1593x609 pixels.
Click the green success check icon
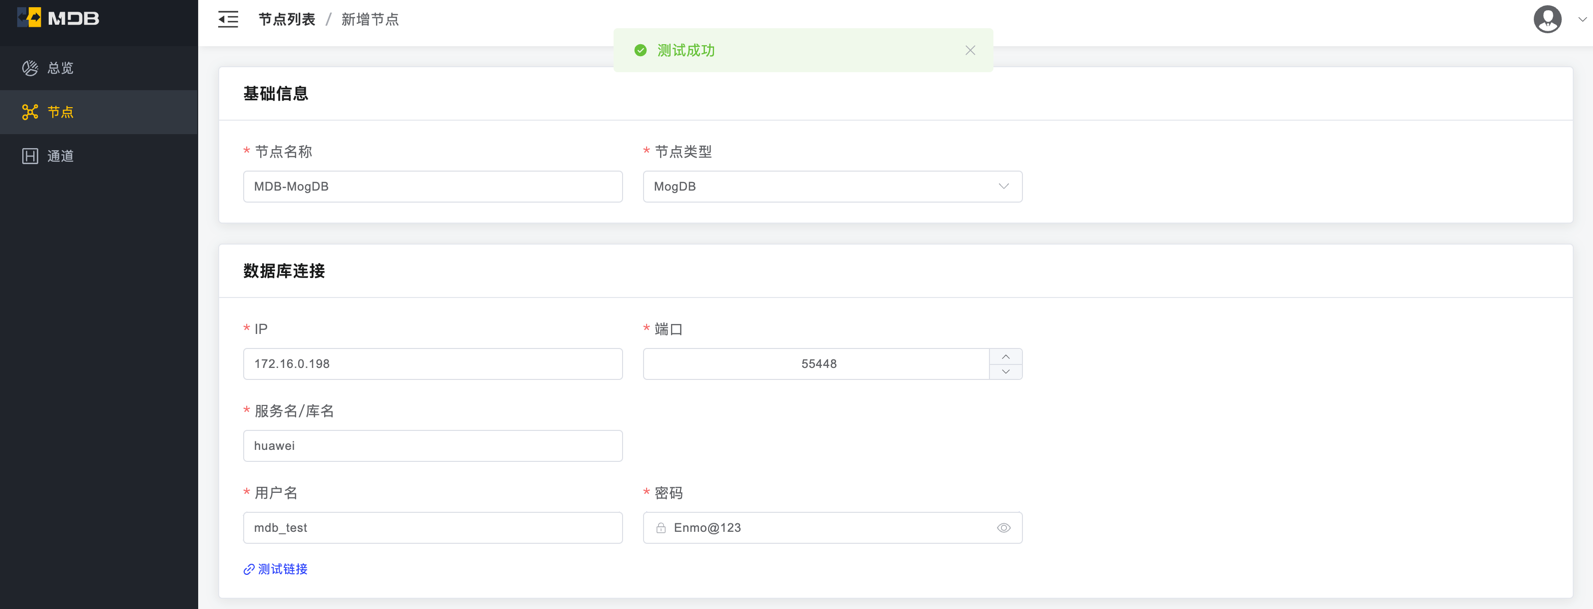click(x=640, y=50)
